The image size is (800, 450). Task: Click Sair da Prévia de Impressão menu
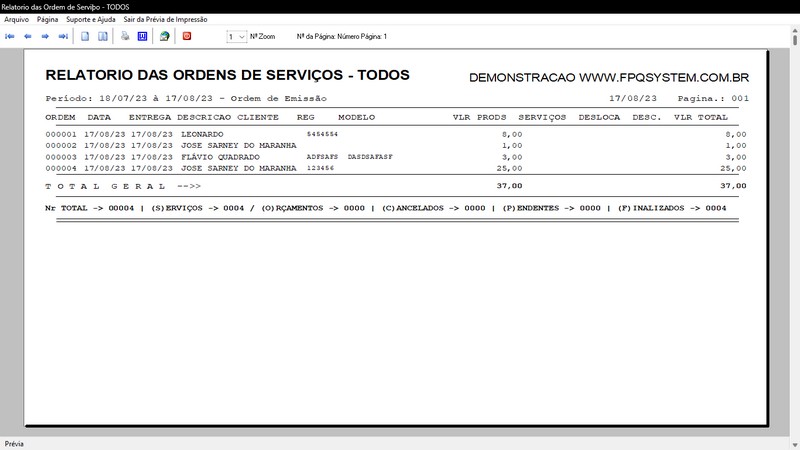(x=165, y=19)
